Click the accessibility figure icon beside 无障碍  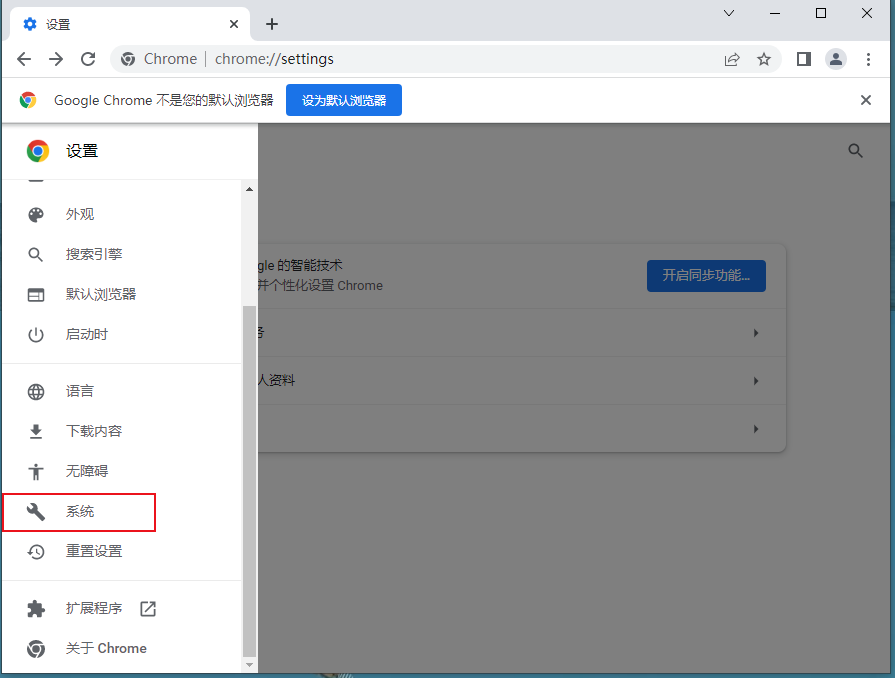pos(36,472)
